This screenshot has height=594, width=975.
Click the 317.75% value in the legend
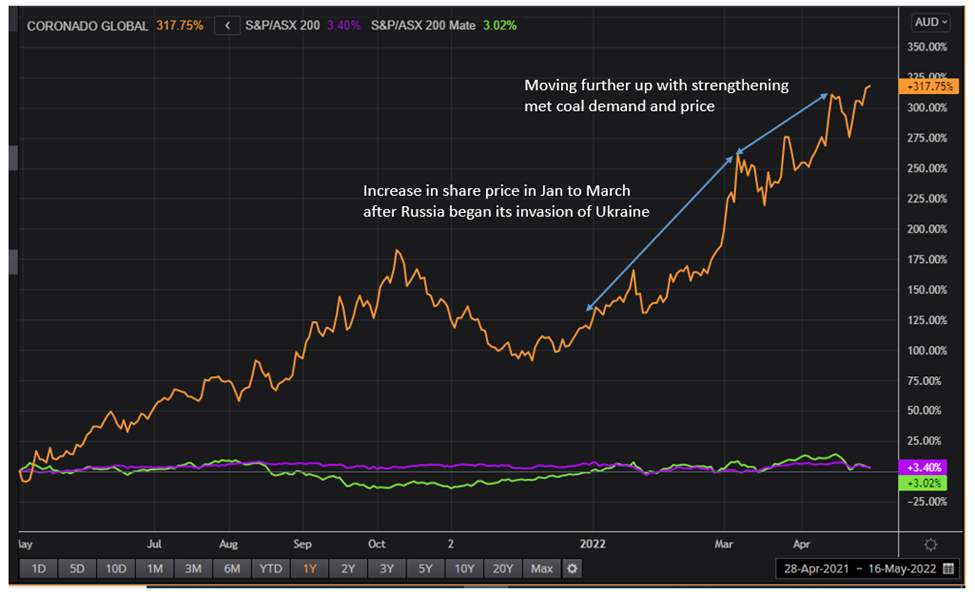click(180, 26)
